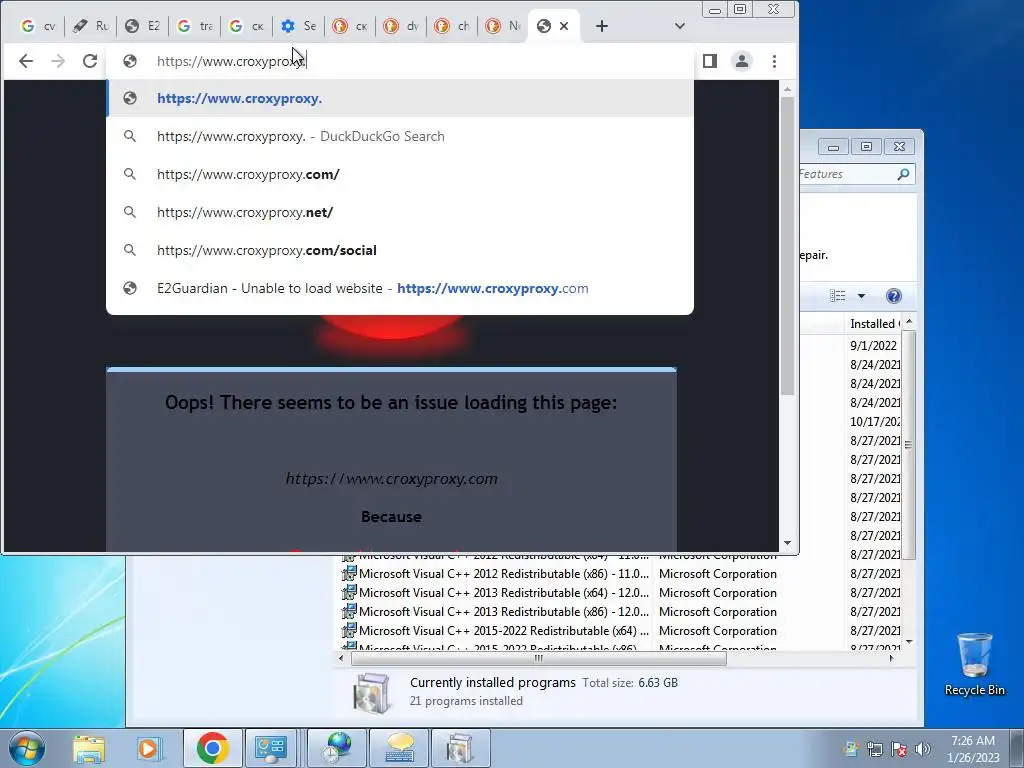Open the Windows Start menu
Screen dimensions: 1024x768
click(x=27, y=748)
